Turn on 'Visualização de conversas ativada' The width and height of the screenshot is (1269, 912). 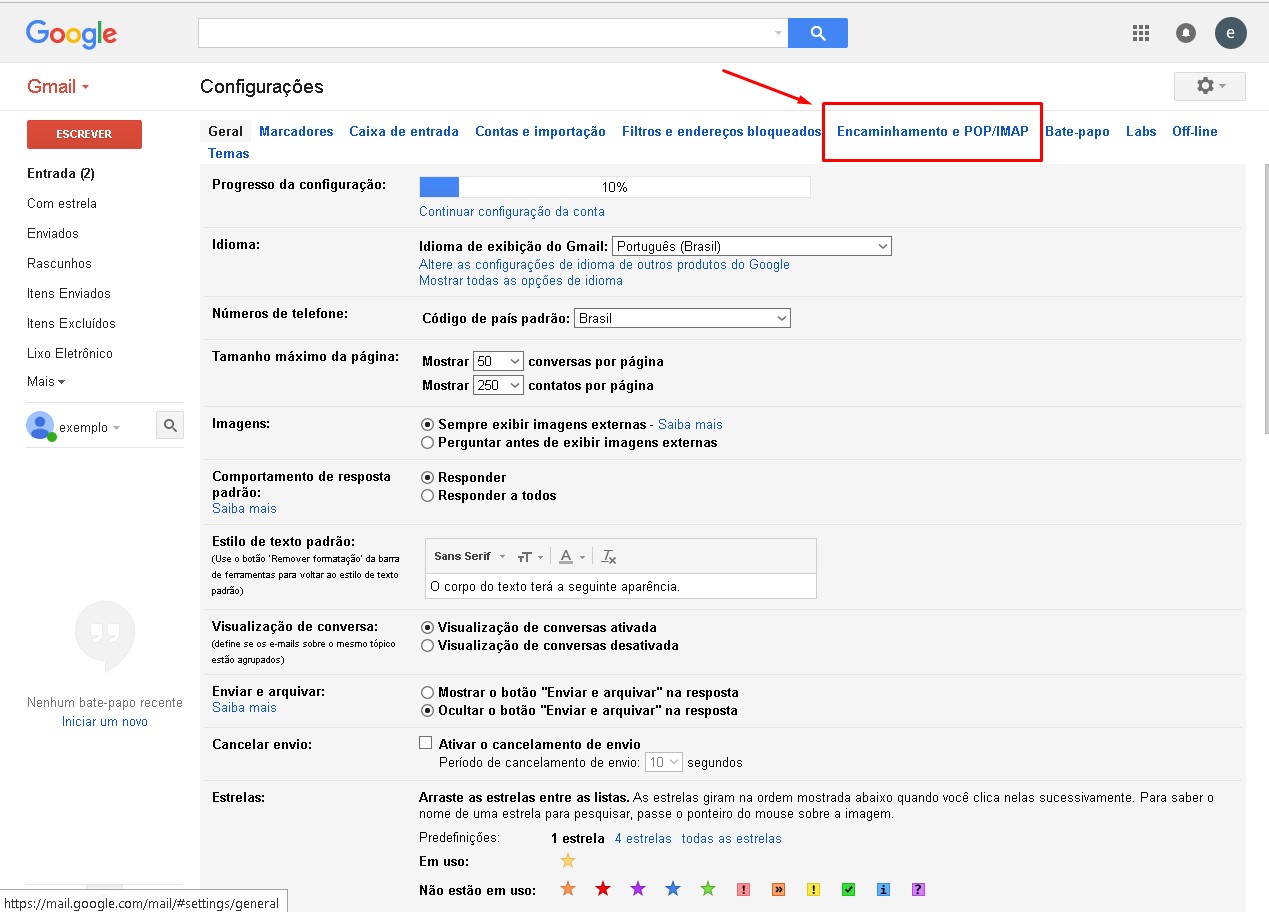(x=428, y=627)
